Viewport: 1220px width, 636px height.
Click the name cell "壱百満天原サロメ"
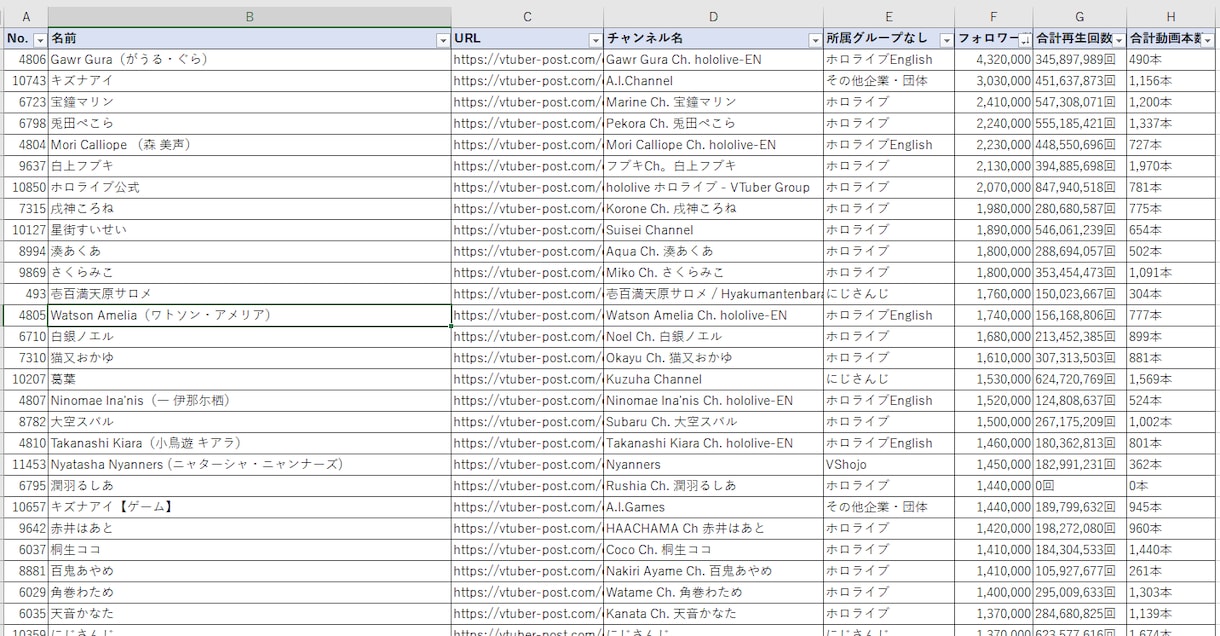point(250,294)
